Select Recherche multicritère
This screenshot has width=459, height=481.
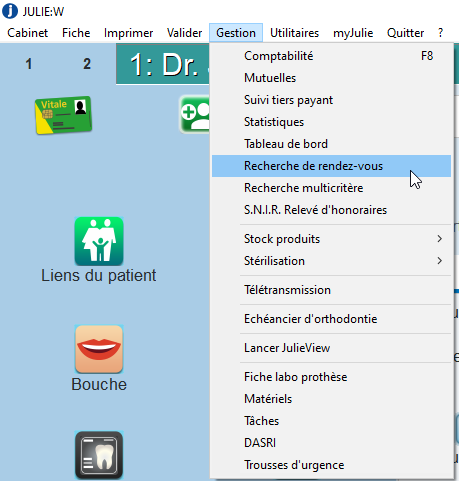click(x=331, y=188)
